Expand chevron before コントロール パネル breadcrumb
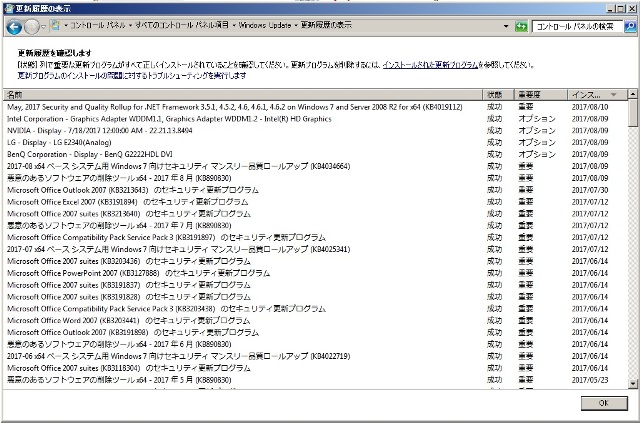Viewport: 640px width, 423px height. [x=66, y=25]
